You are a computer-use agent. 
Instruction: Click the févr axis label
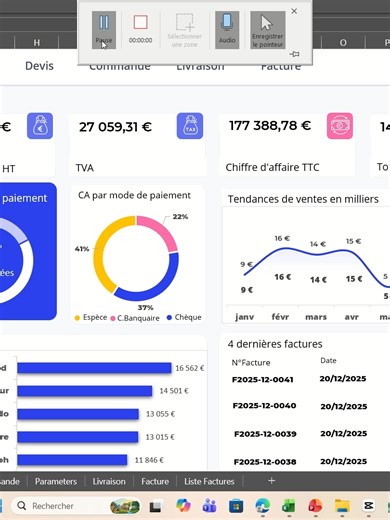coord(280,317)
